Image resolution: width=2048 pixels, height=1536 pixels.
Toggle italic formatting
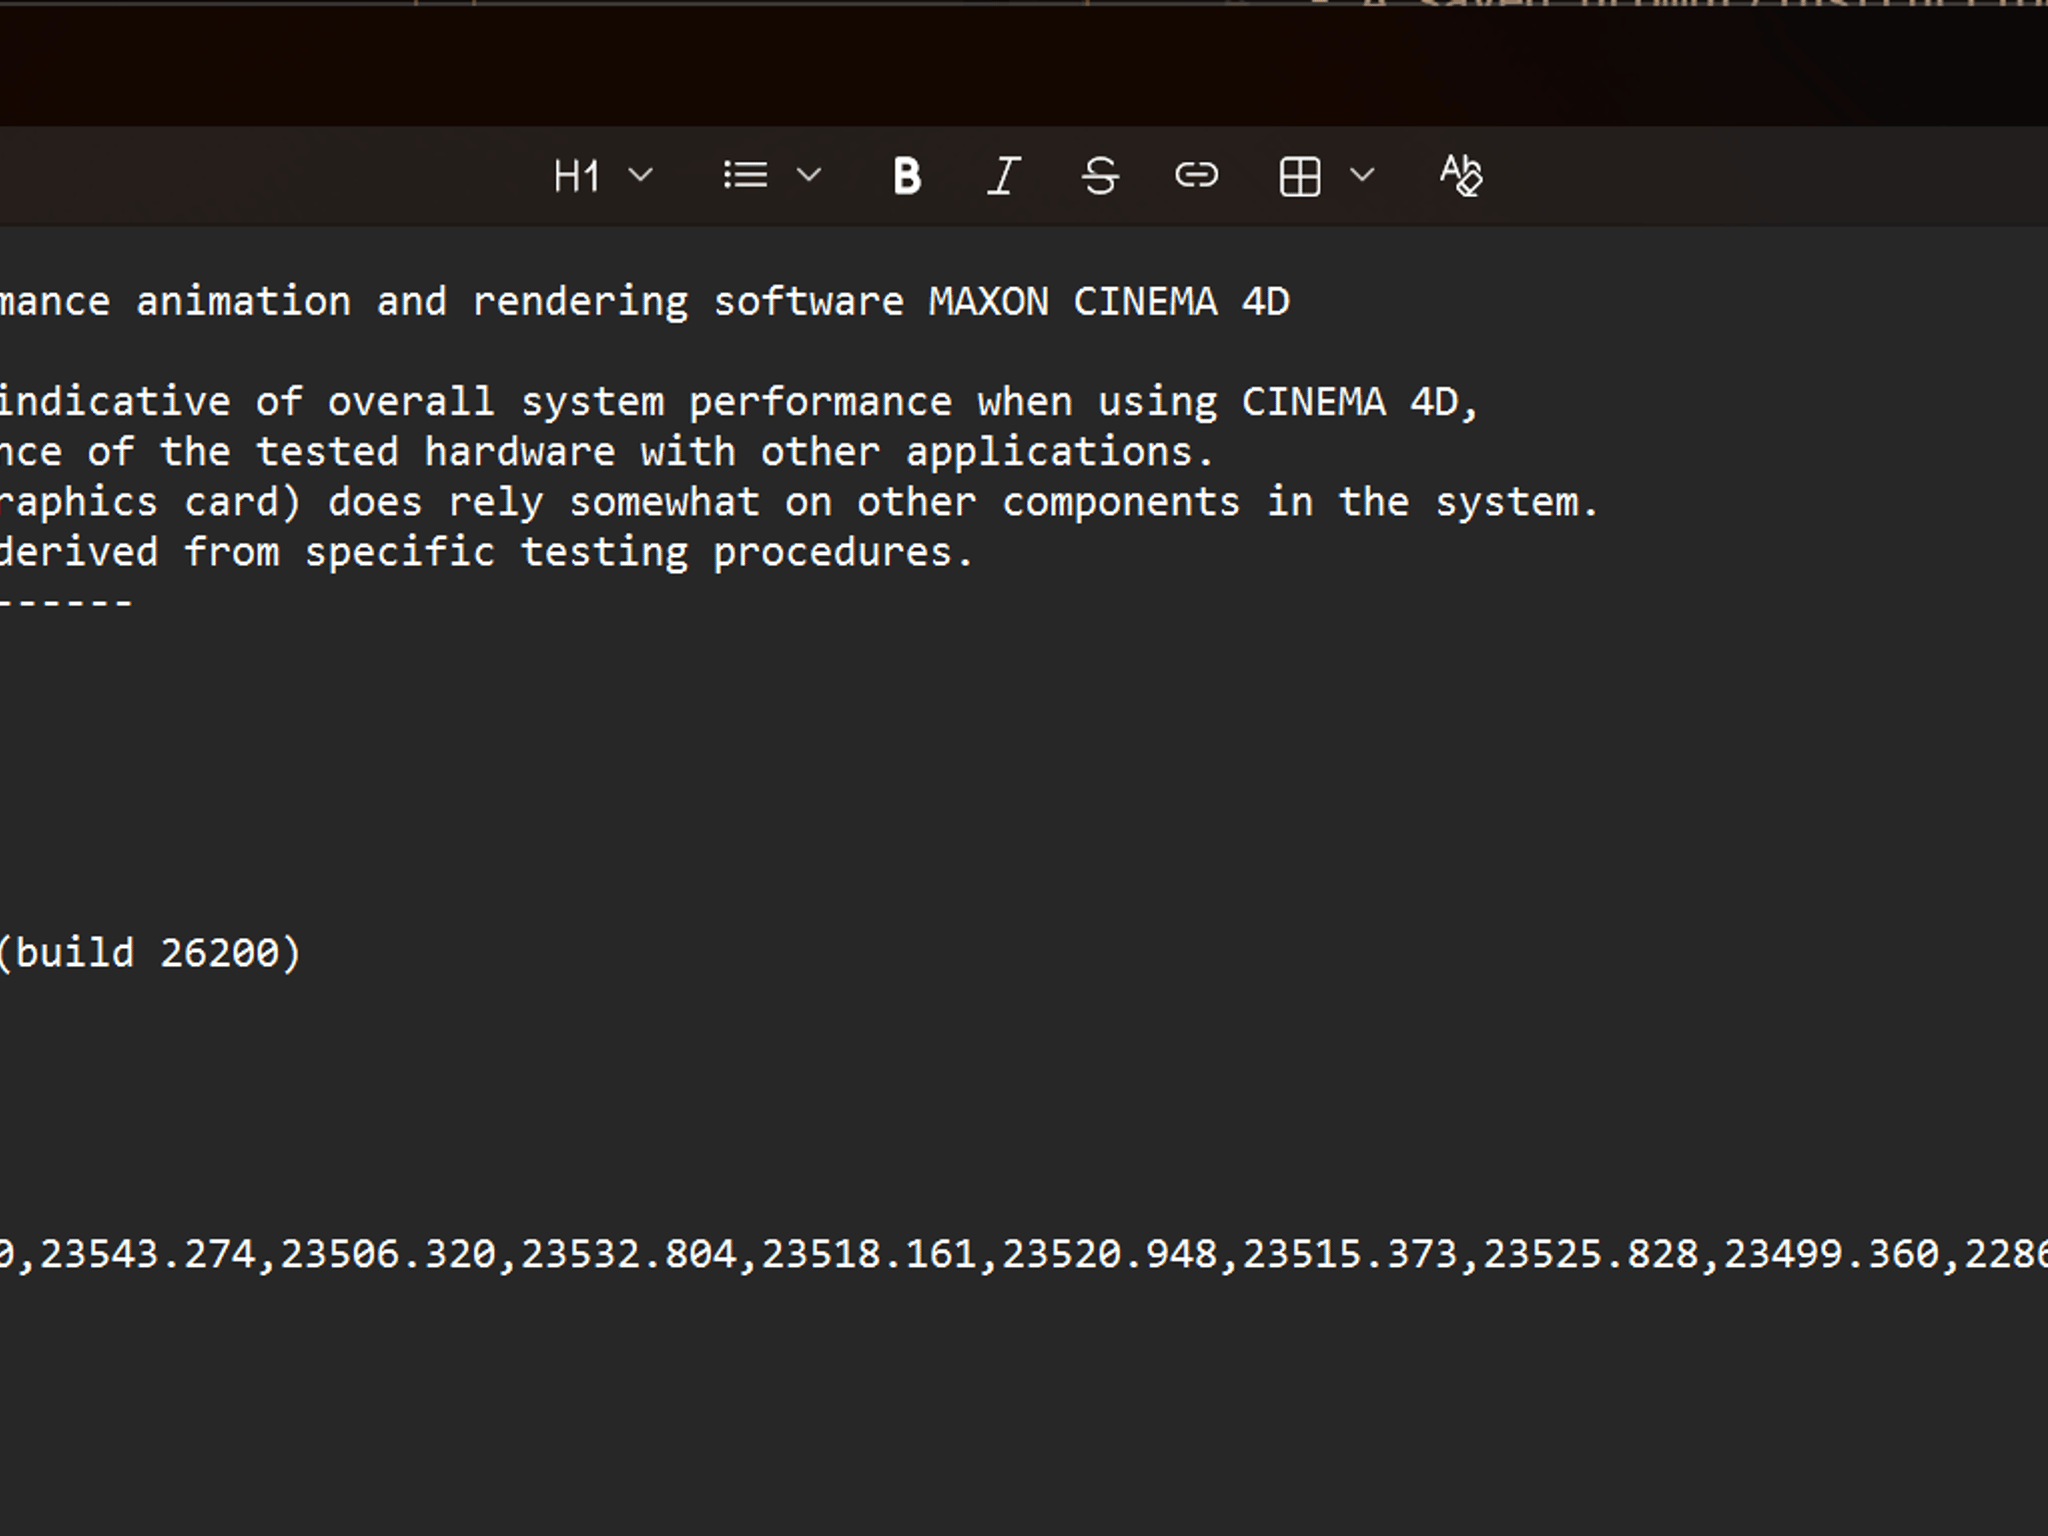[1003, 176]
